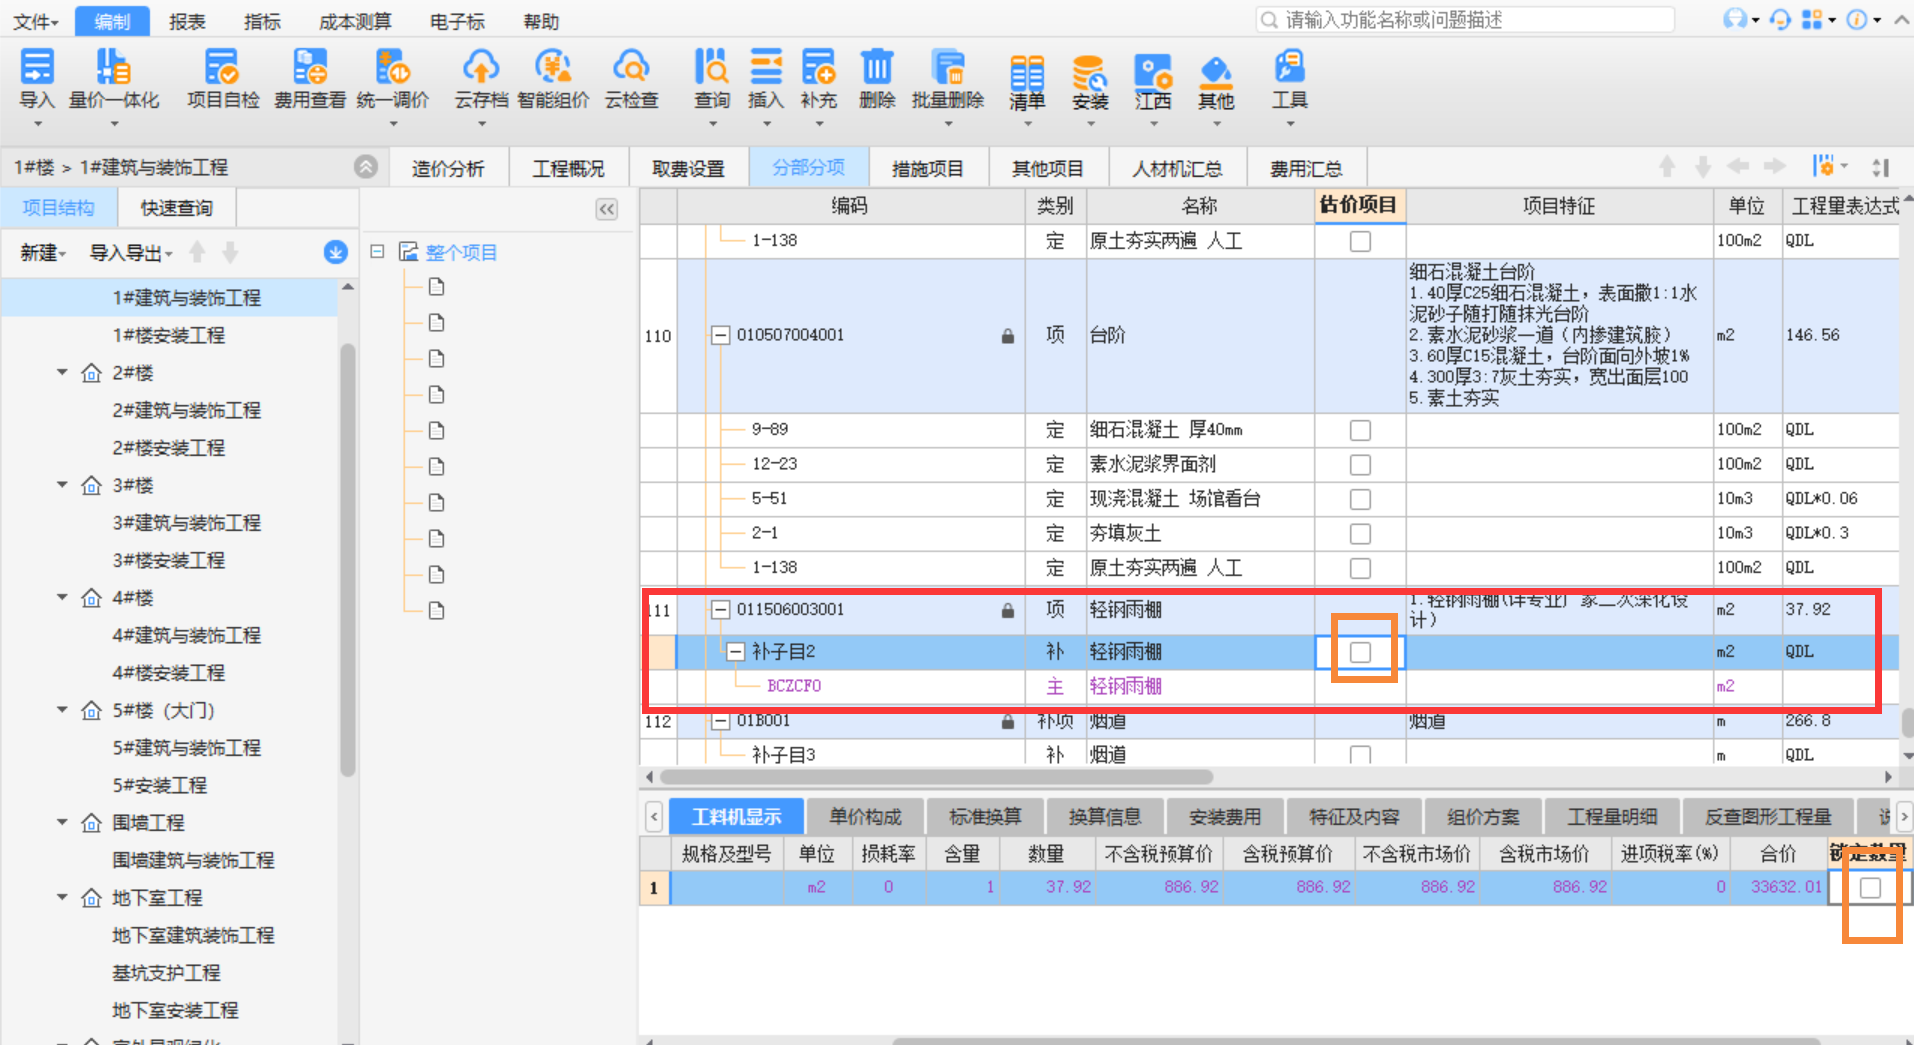The height and width of the screenshot is (1045, 1914).
Task: Click the 江西 region icon
Action: [1153, 72]
